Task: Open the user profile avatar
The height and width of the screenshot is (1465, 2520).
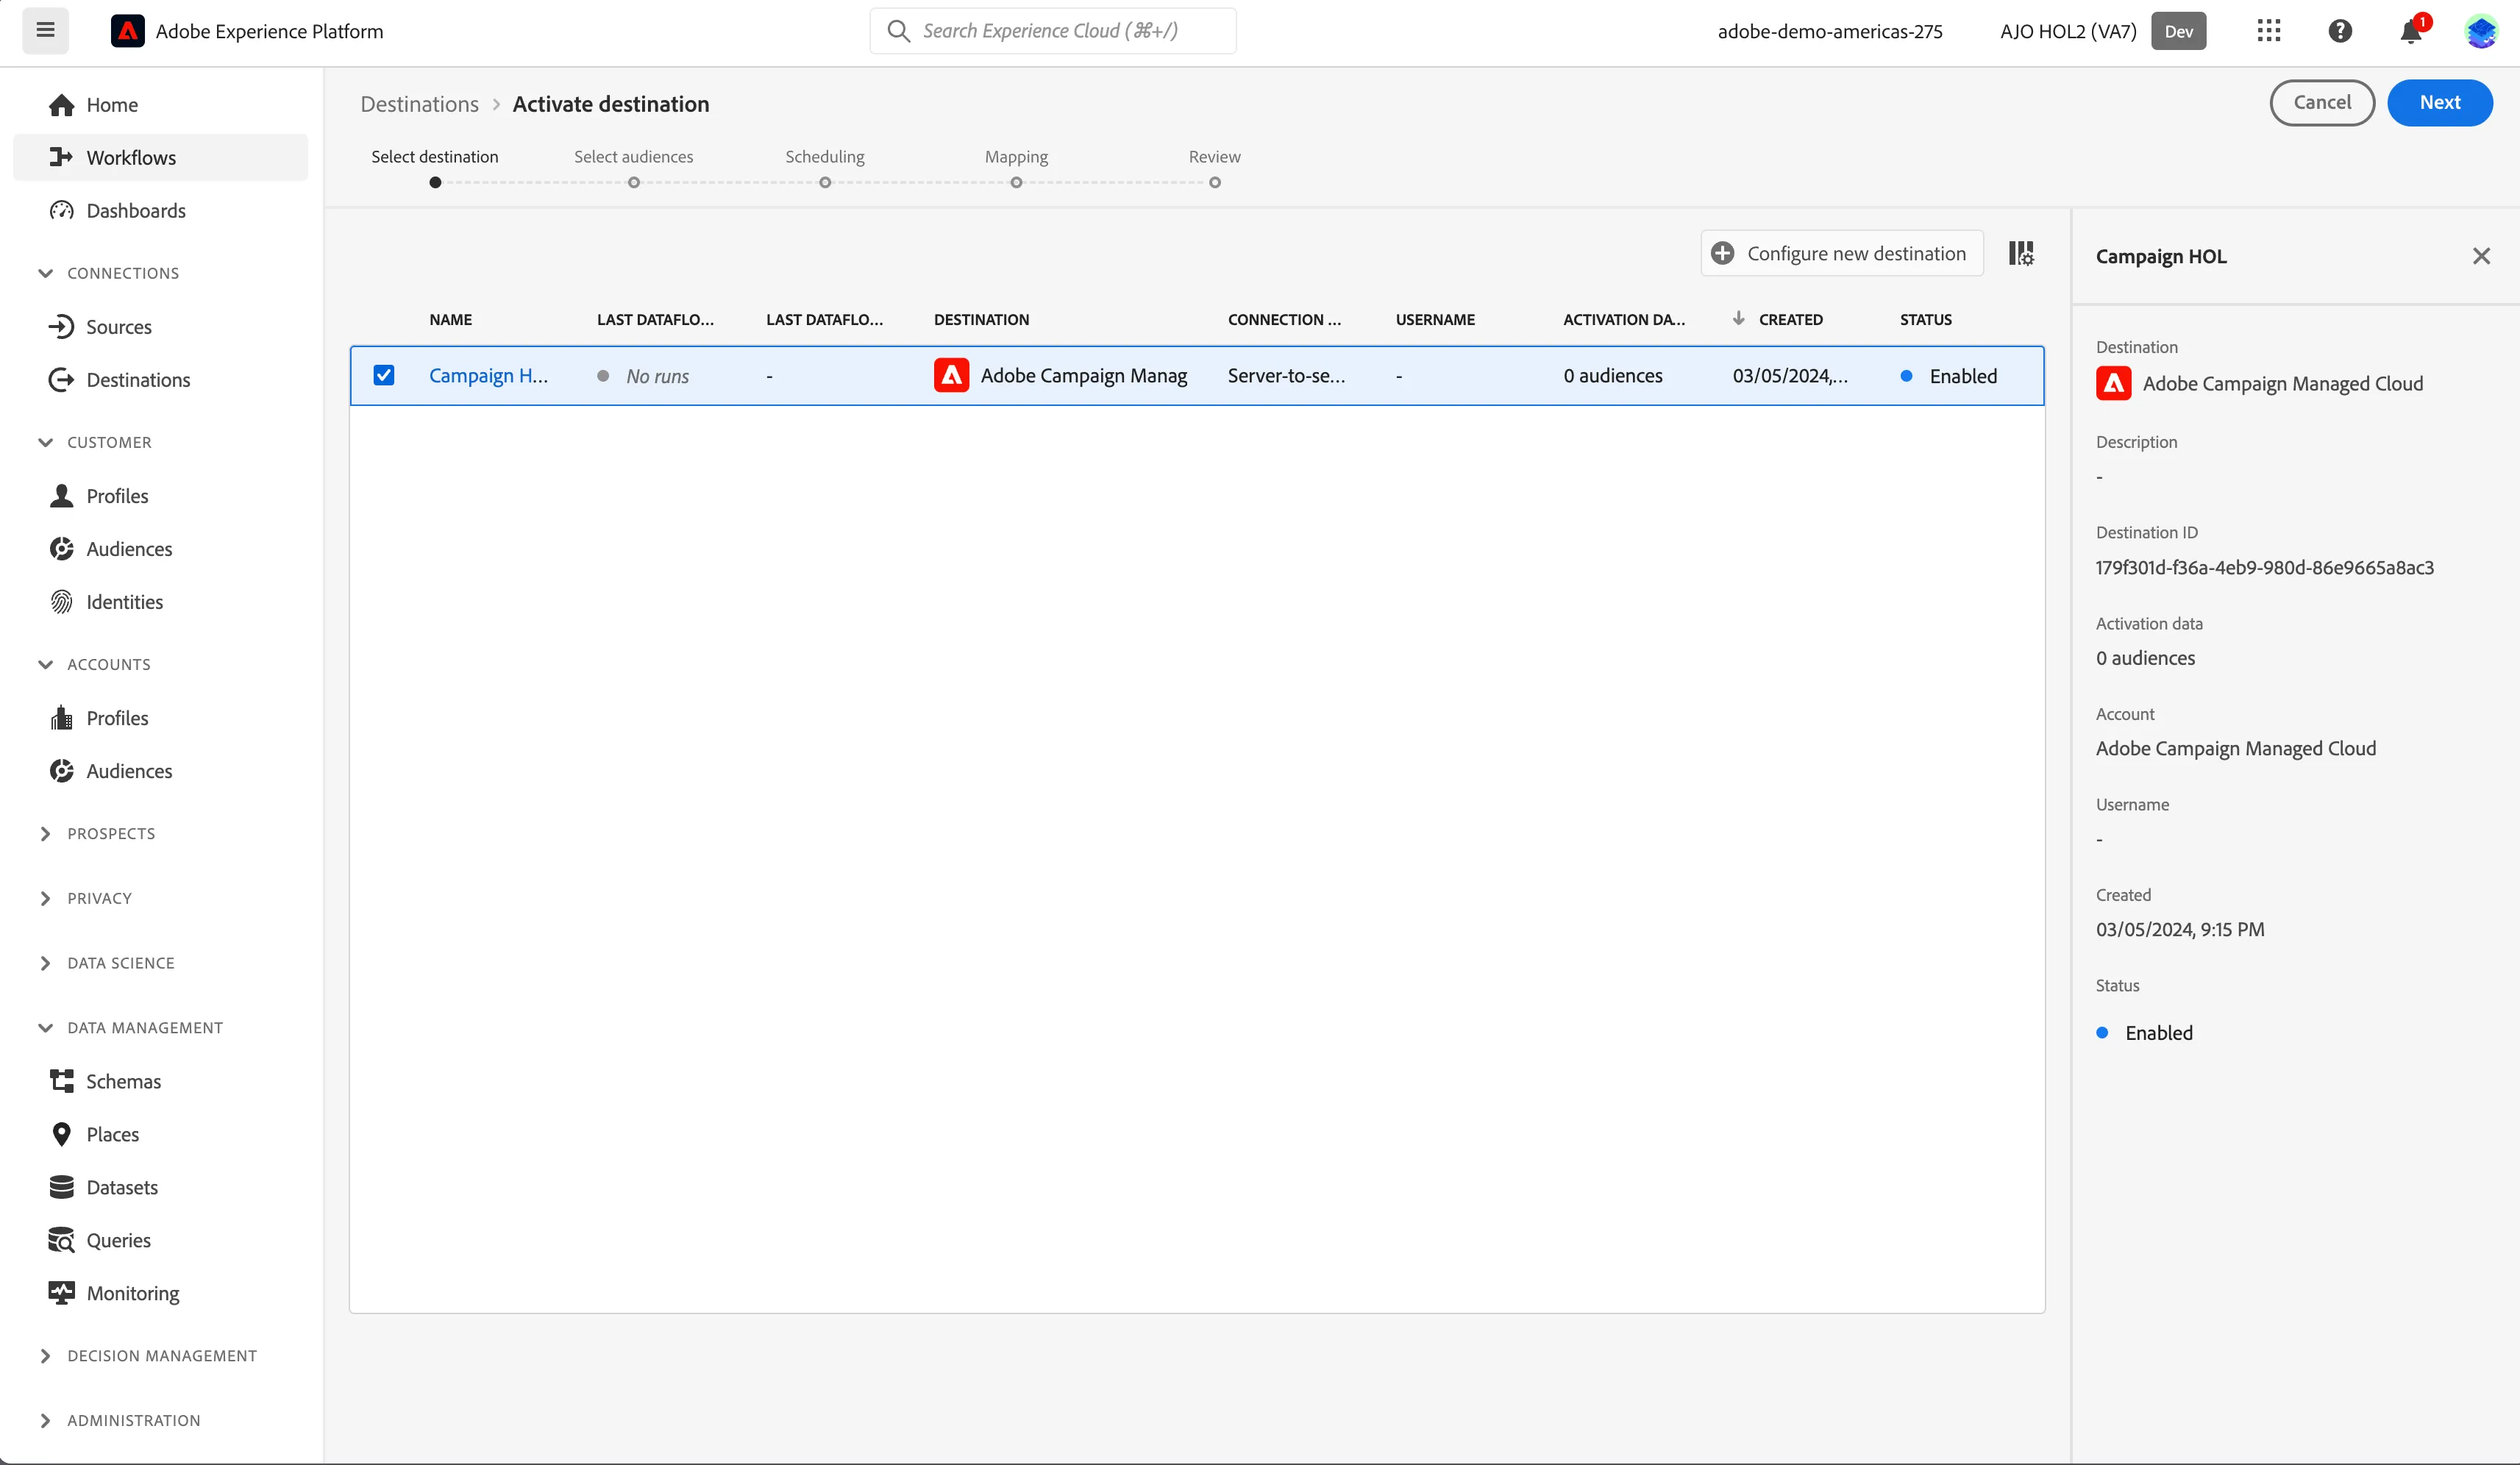Action: (2482, 31)
